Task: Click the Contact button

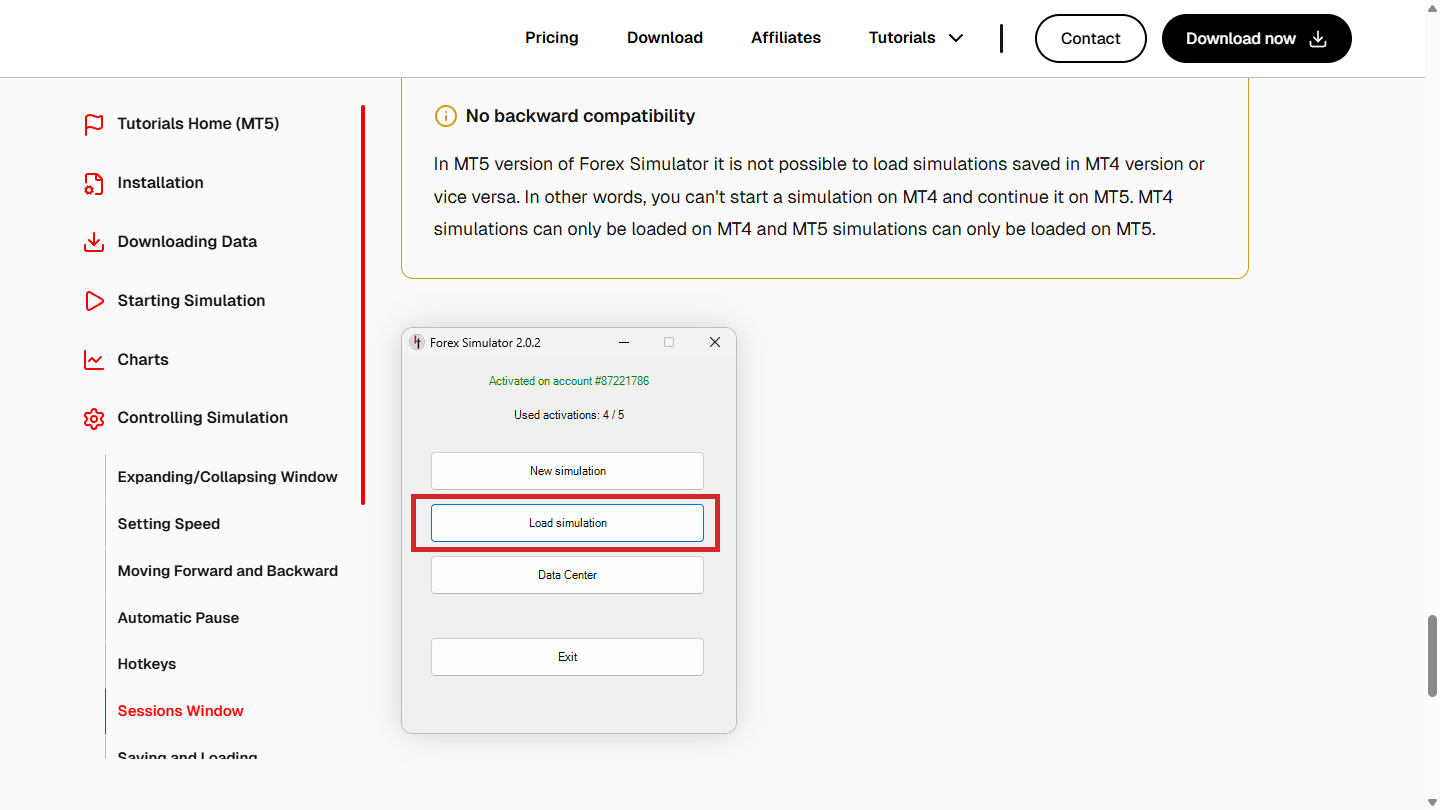Action: tap(1090, 38)
